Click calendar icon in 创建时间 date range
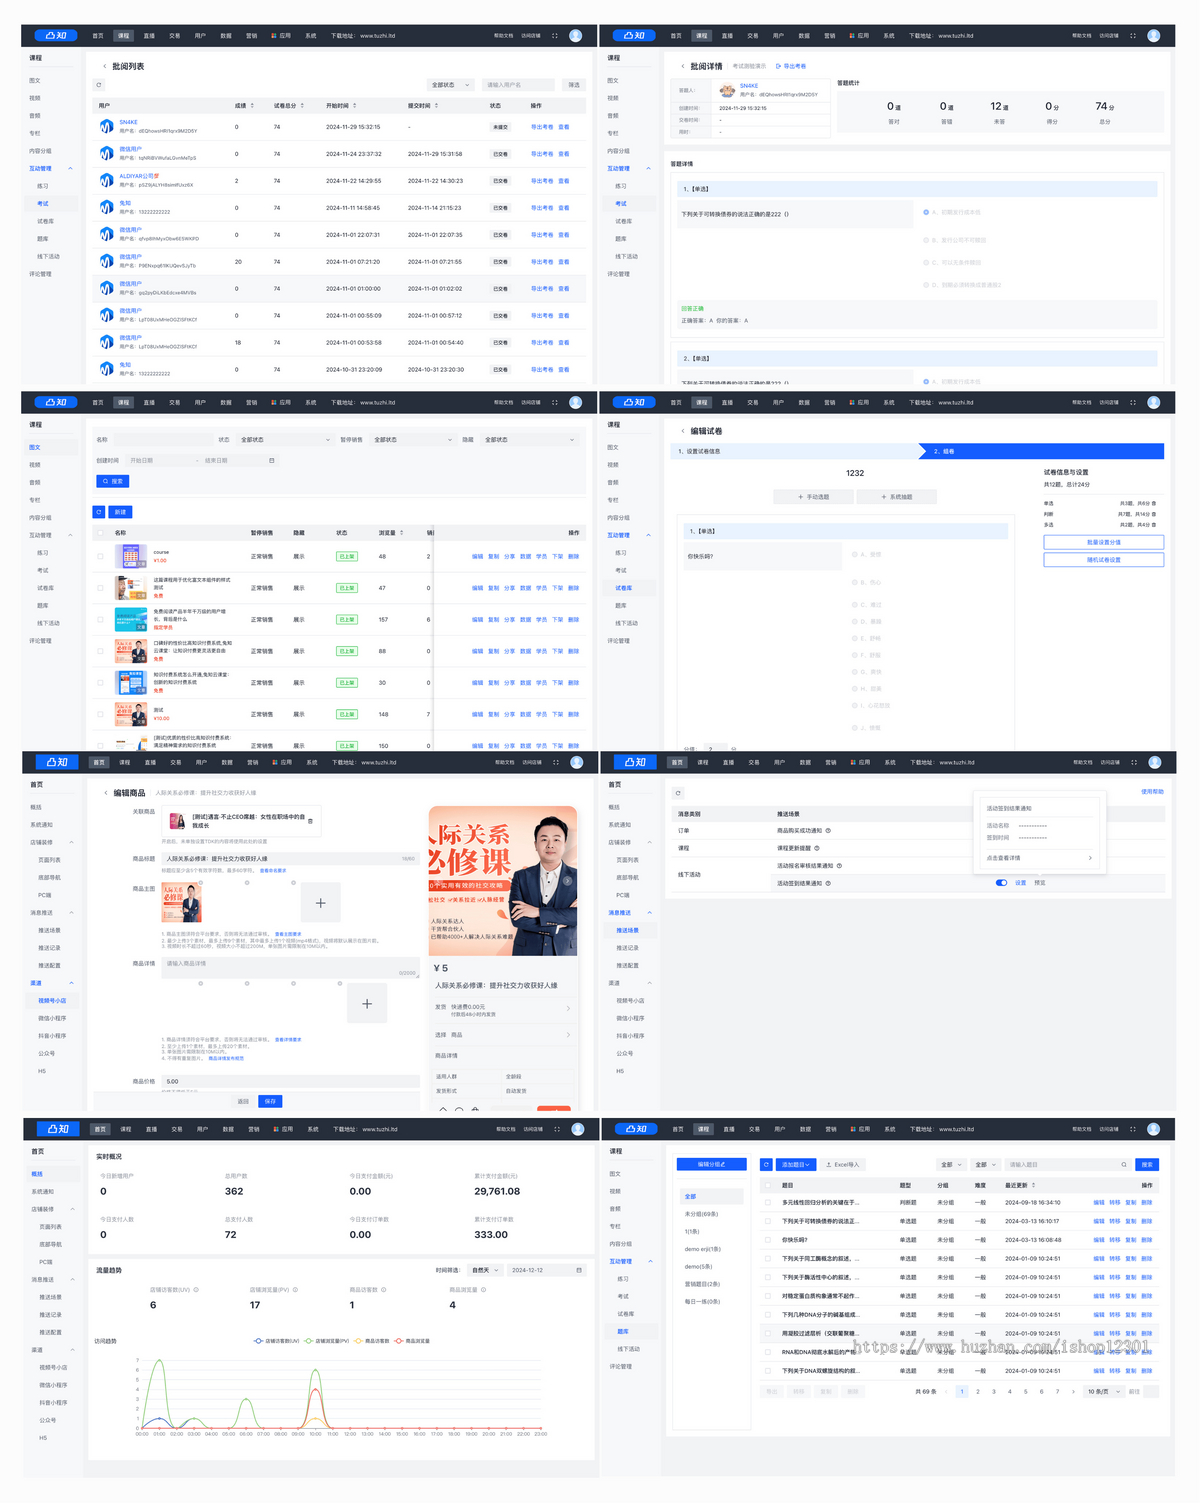 271,461
